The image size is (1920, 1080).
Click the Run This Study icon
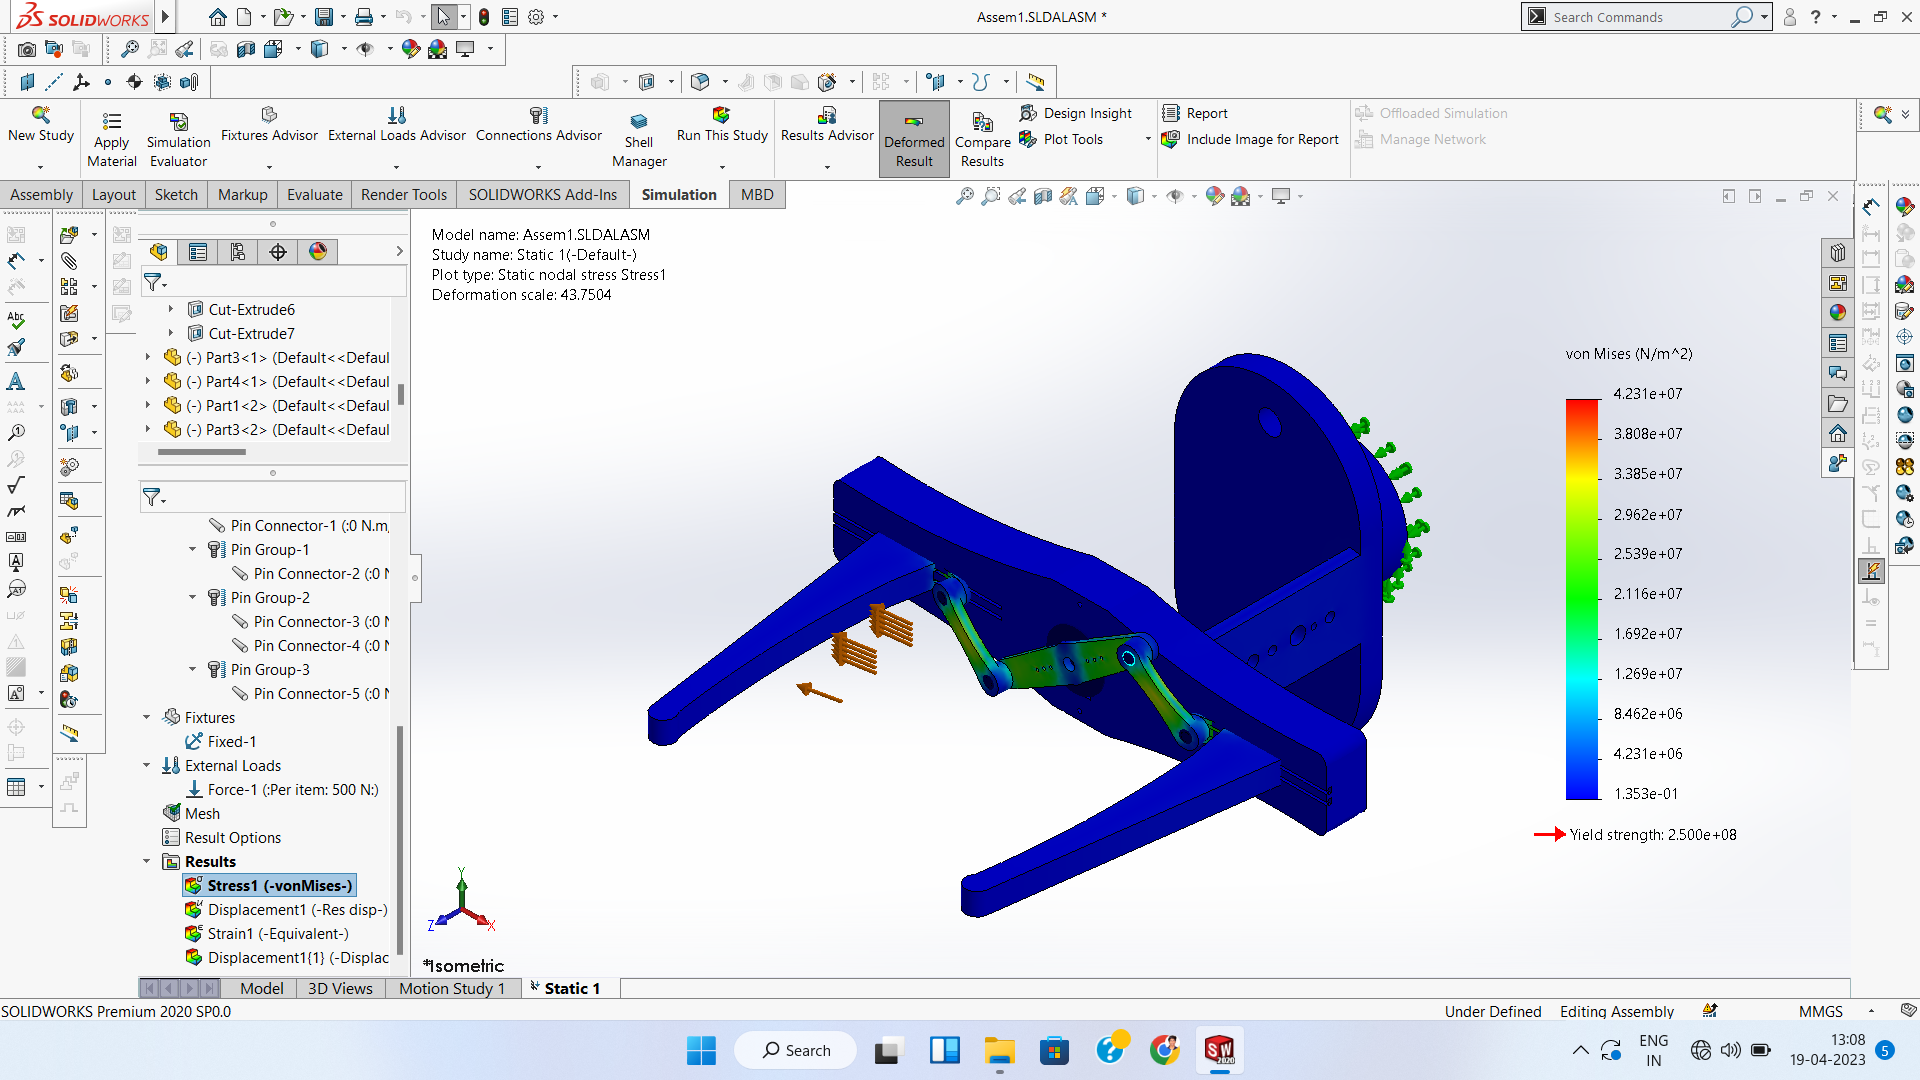721,116
